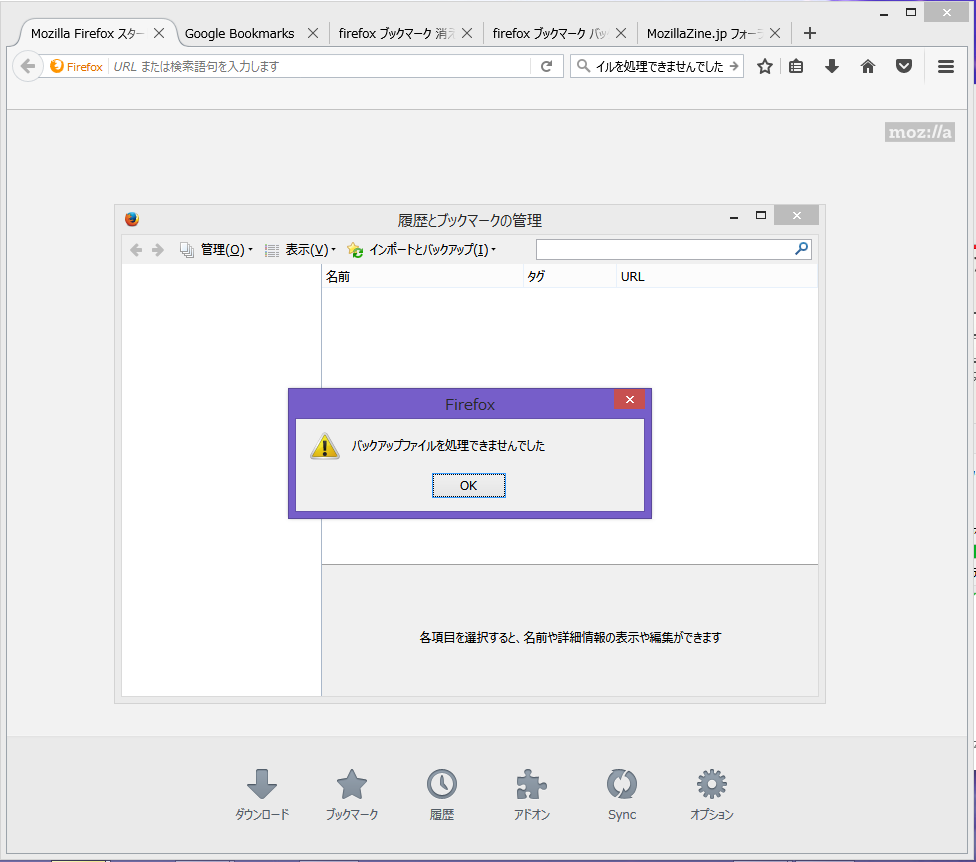The image size is (976, 862).
Task: Close the Firefox backup error dialog
Action: tap(629, 400)
